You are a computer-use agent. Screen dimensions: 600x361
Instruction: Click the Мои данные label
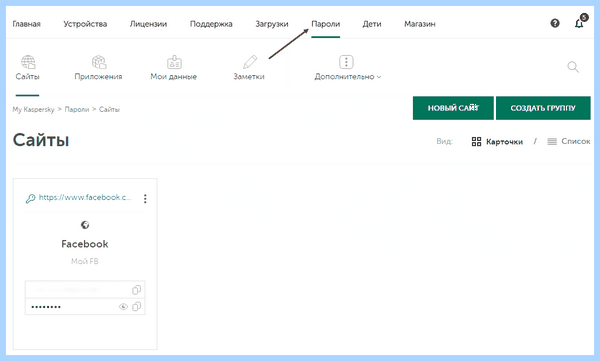[174, 77]
